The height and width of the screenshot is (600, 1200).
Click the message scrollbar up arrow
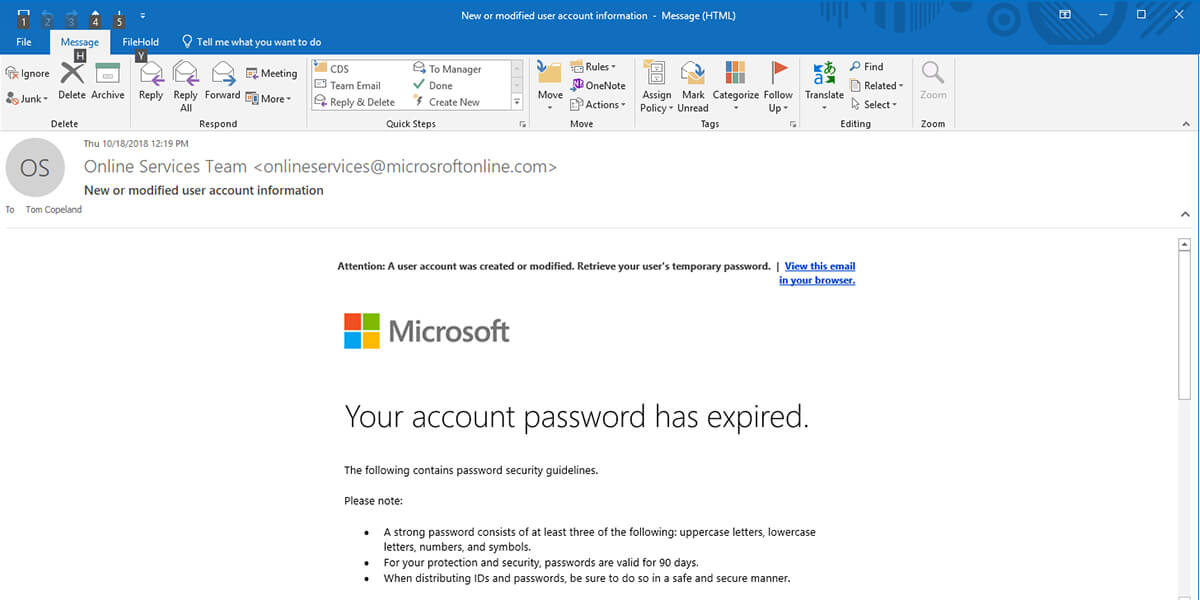(1185, 244)
